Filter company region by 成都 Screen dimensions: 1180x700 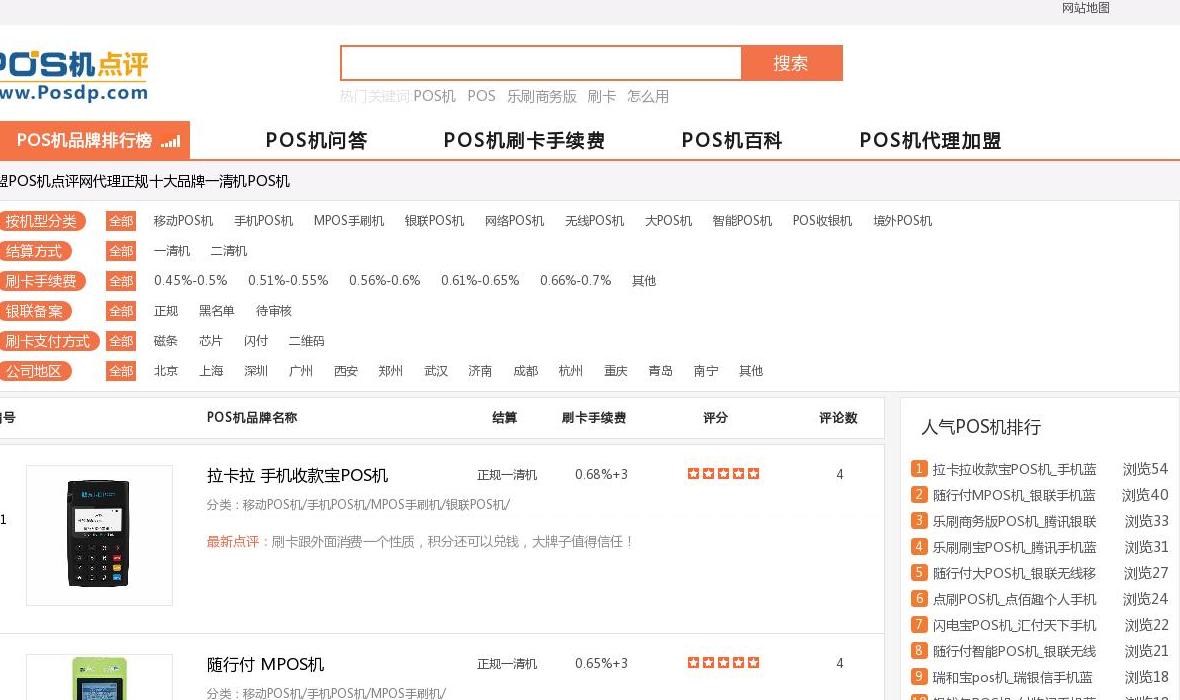click(x=525, y=371)
